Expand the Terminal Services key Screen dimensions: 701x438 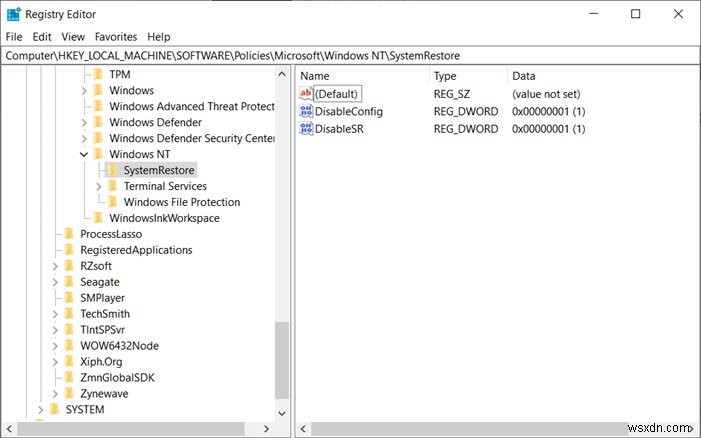pos(98,186)
